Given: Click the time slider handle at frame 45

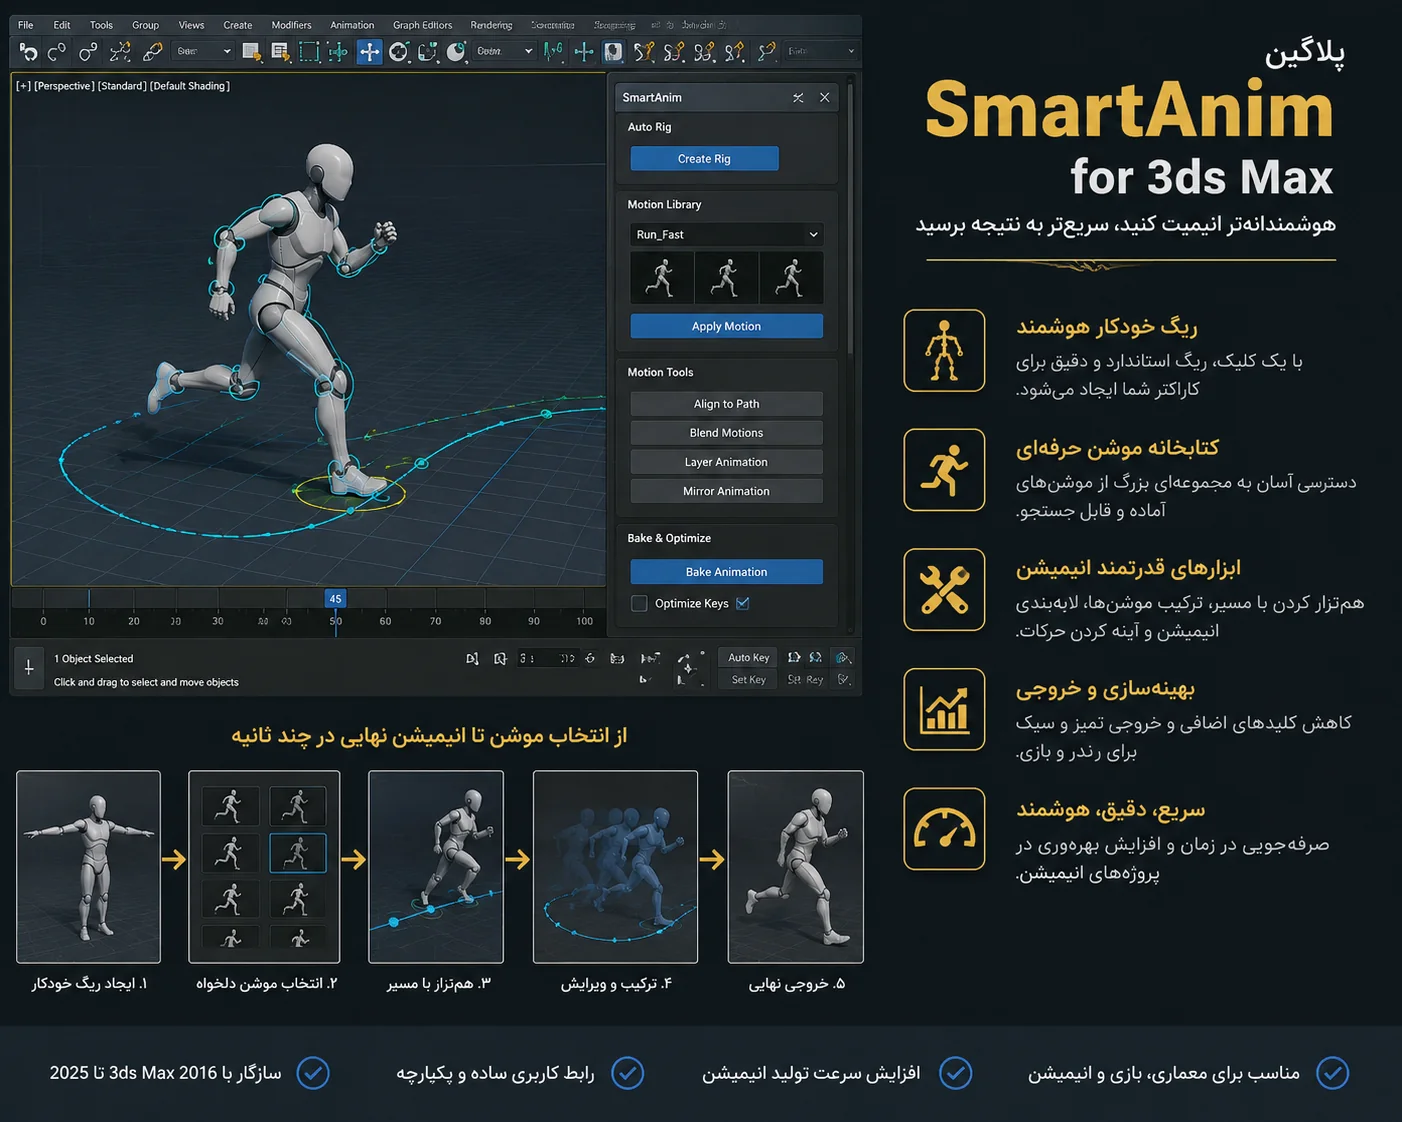Looking at the screenshot, I should pos(335,599).
